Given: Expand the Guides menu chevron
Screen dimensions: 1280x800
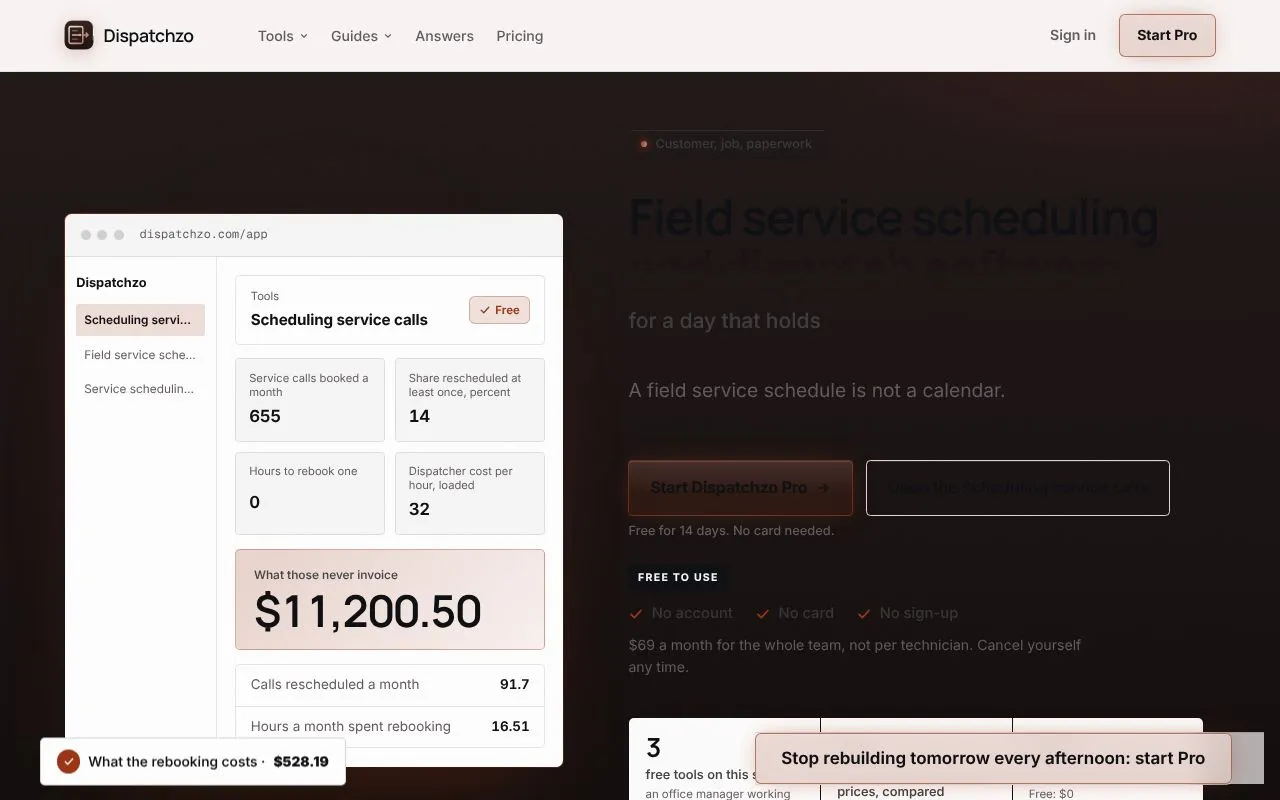Looking at the screenshot, I should (x=388, y=36).
